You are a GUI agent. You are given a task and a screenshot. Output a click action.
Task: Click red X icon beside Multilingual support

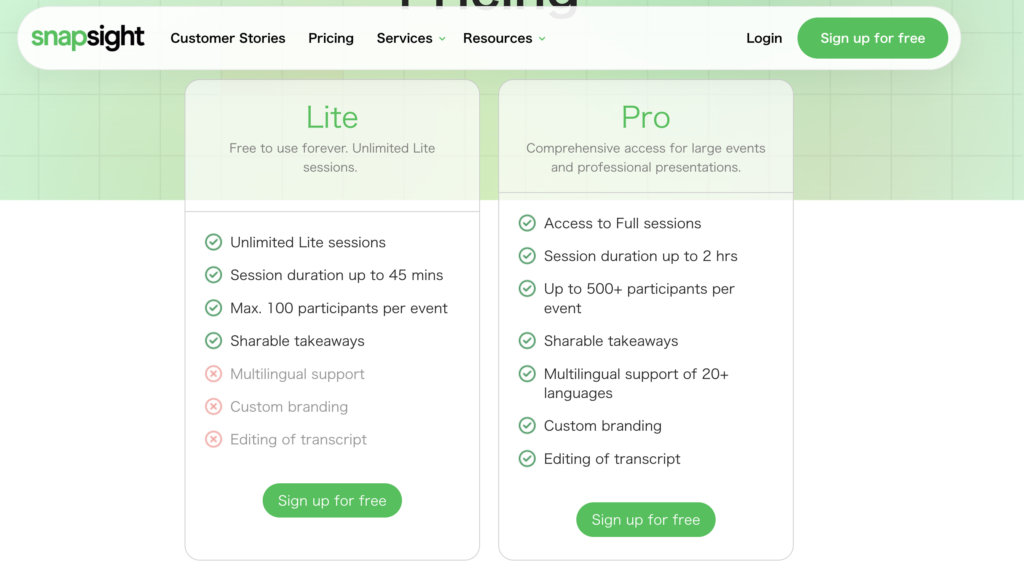click(213, 374)
